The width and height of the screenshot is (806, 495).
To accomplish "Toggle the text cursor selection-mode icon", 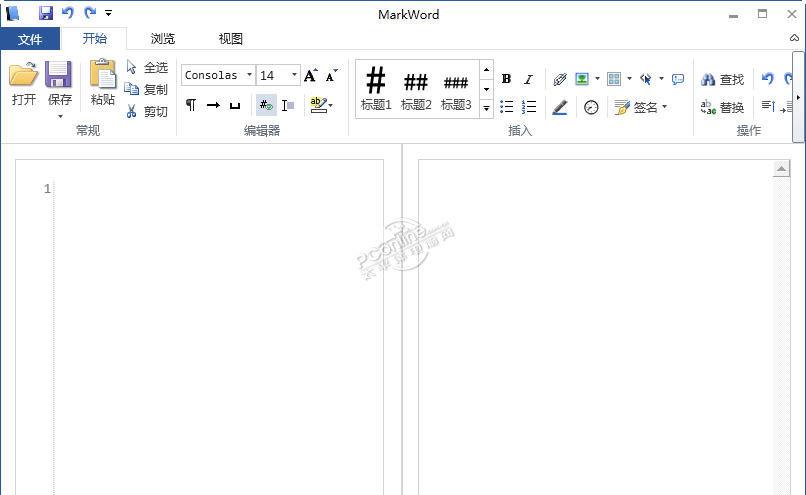I will 288,105.
